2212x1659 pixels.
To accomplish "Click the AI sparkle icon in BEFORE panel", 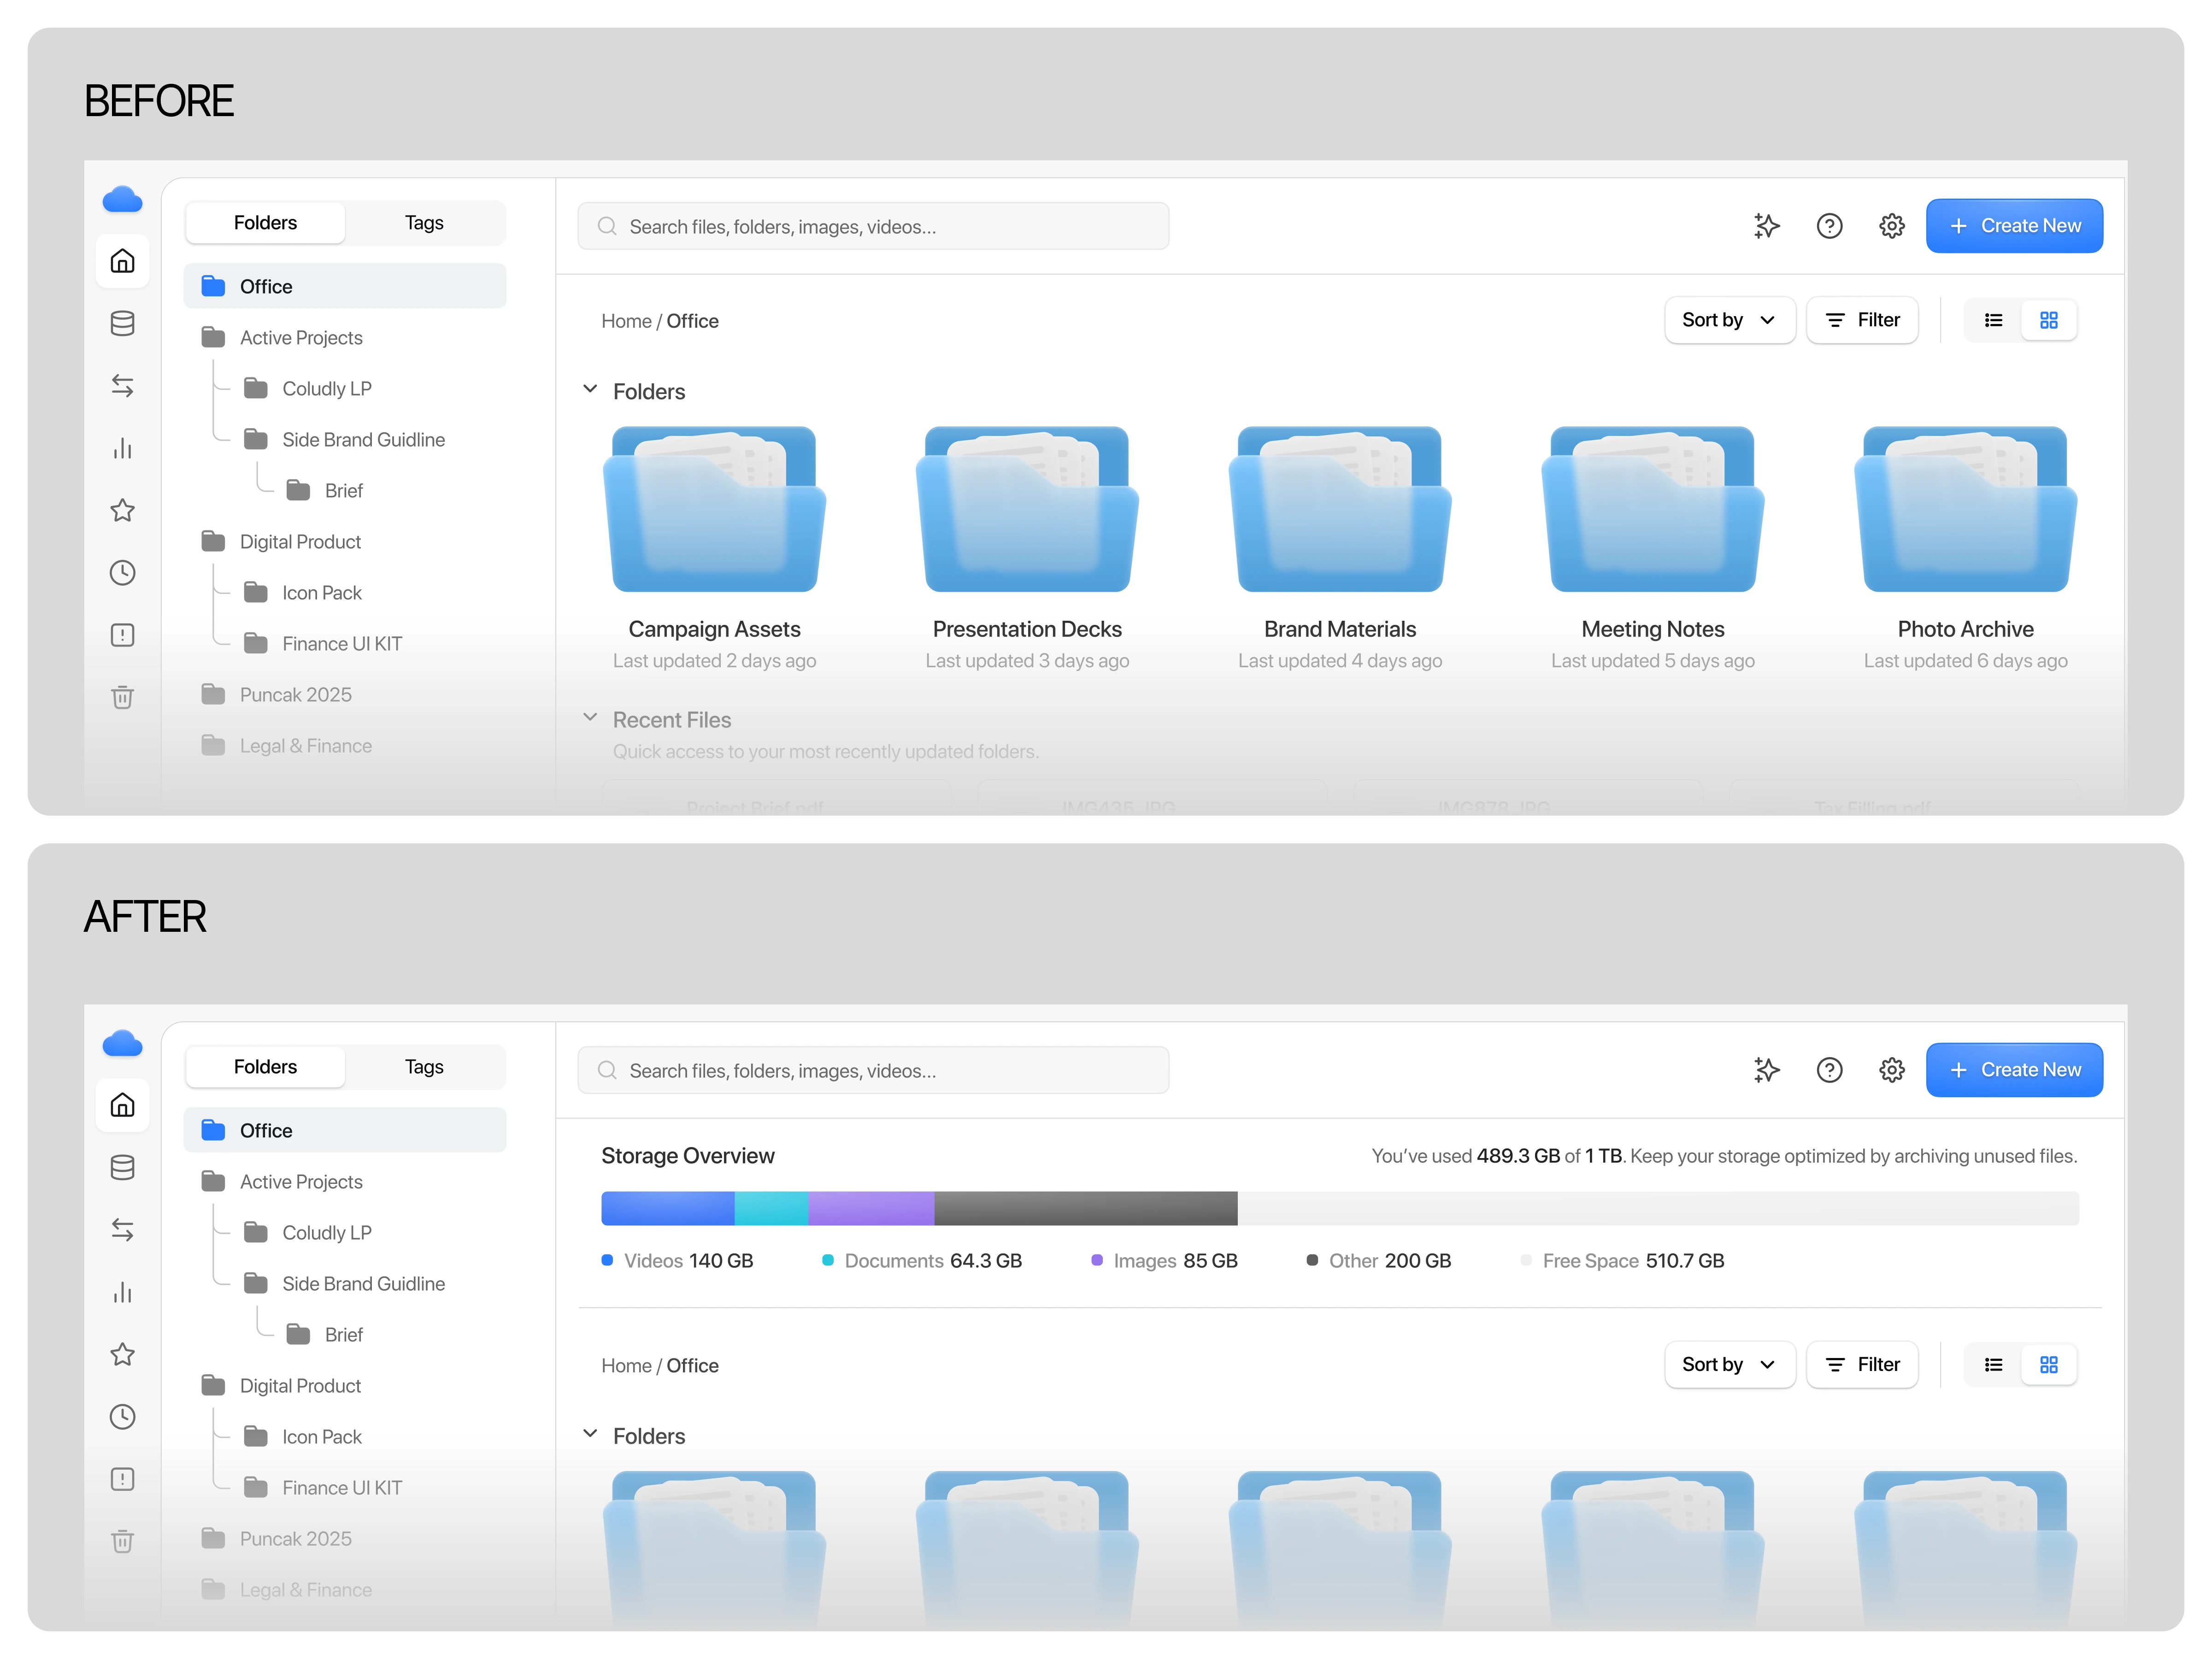I will tap(1766, 226).
